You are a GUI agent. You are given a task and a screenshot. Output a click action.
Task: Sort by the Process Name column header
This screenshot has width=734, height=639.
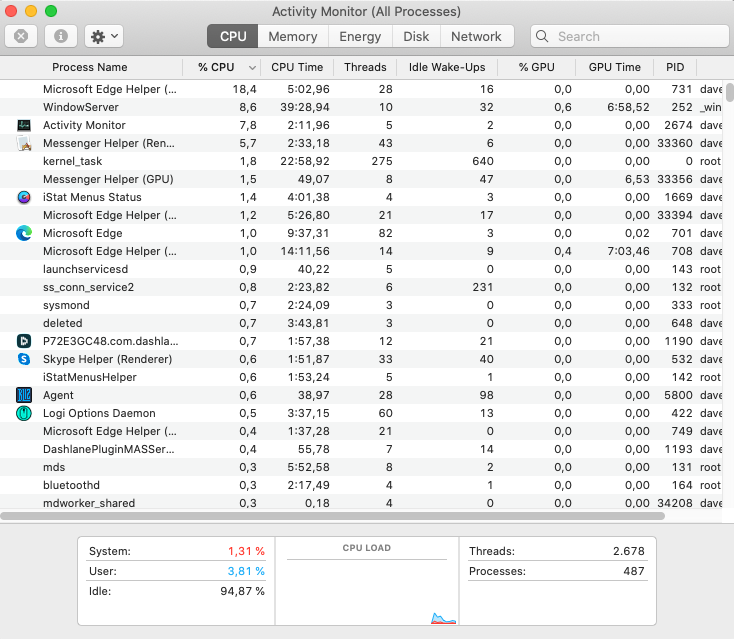tap(90, 67)
